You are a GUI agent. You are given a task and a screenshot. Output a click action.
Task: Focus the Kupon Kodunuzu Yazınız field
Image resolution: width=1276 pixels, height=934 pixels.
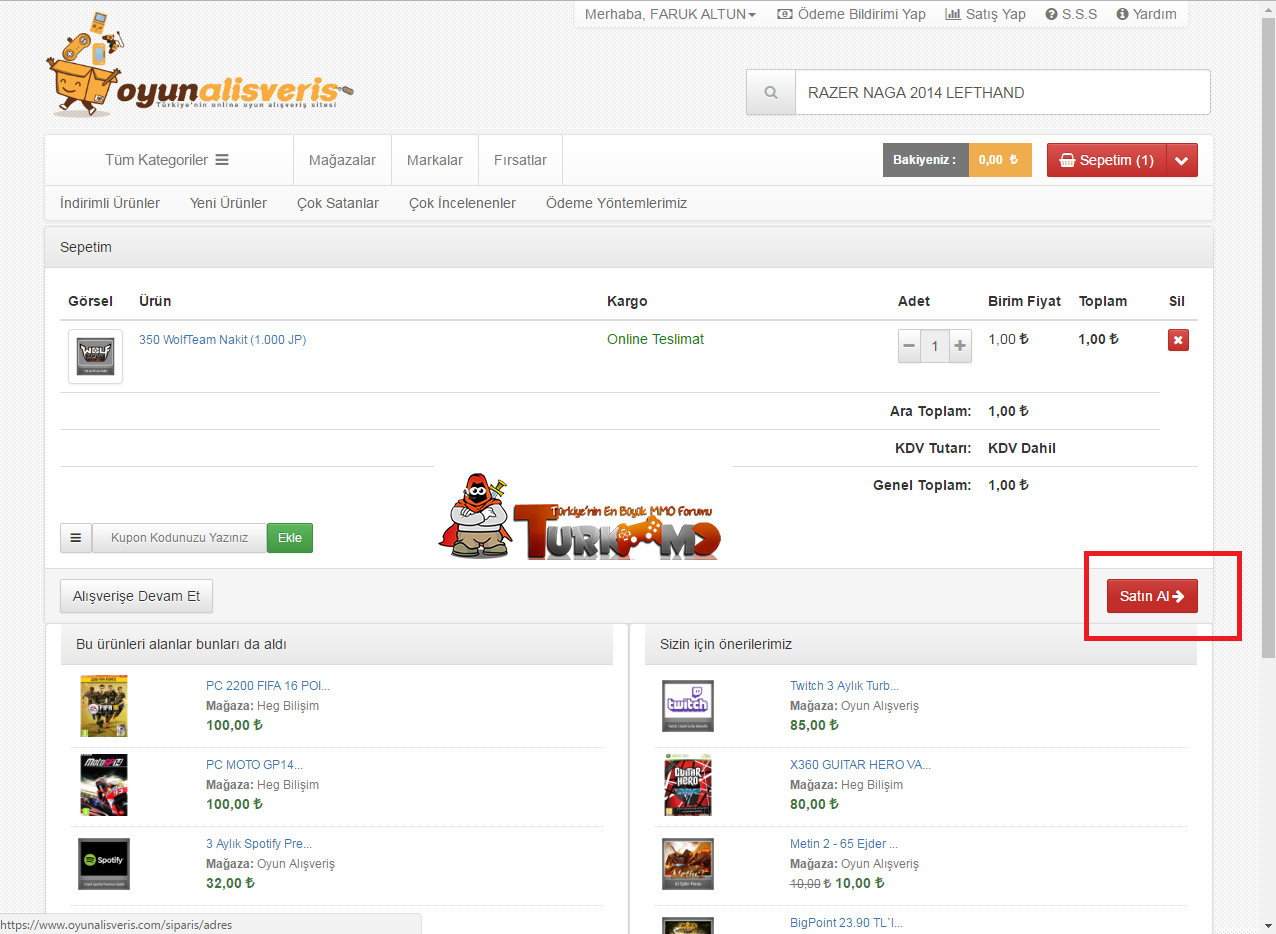[179, 538]
